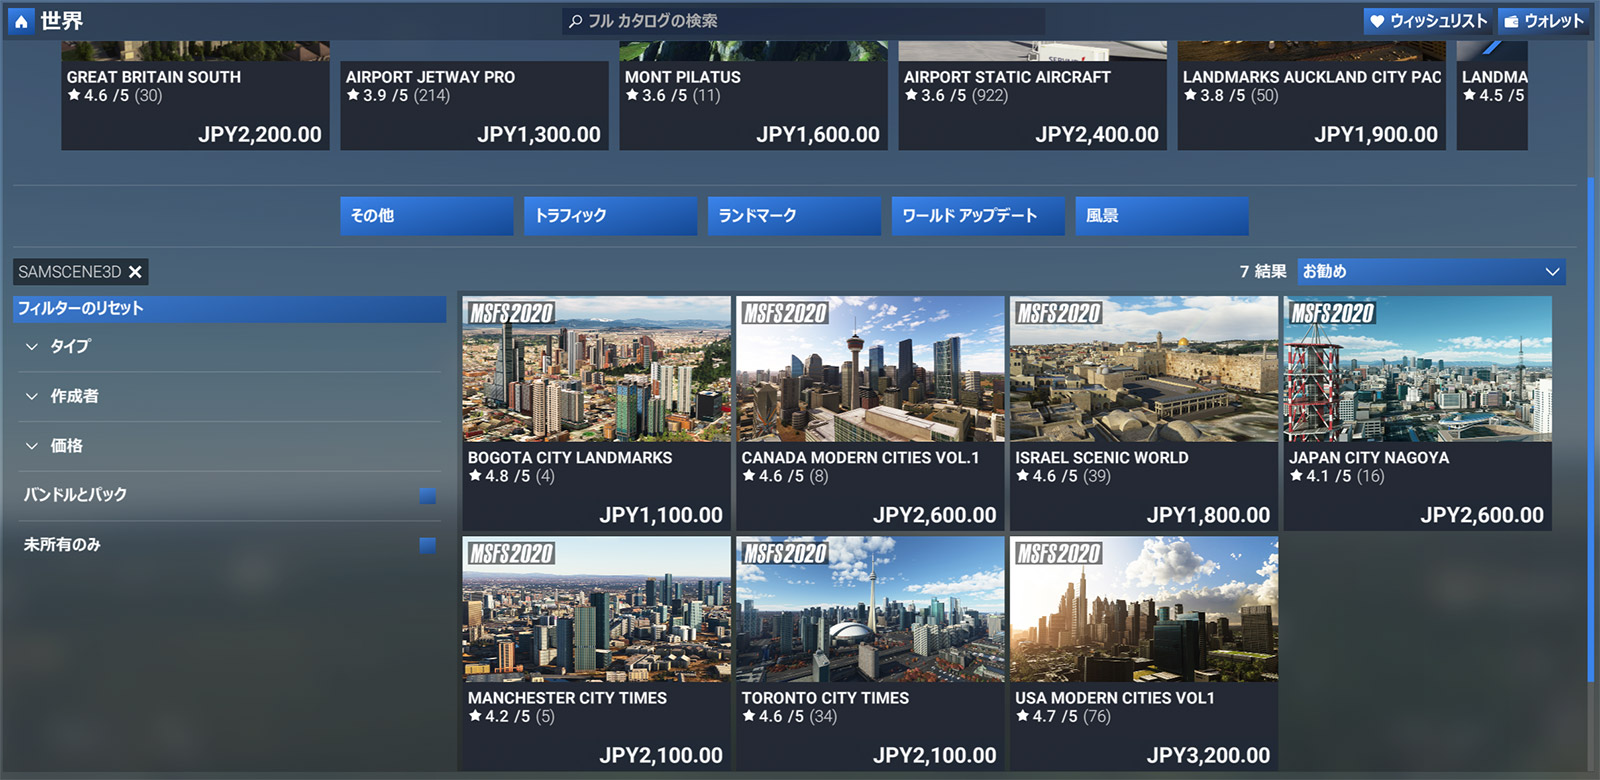1600x780 pixels.
Task: Click the JPY2,200.00 price of Great Britain South
Action: click(x=260, y=135)
